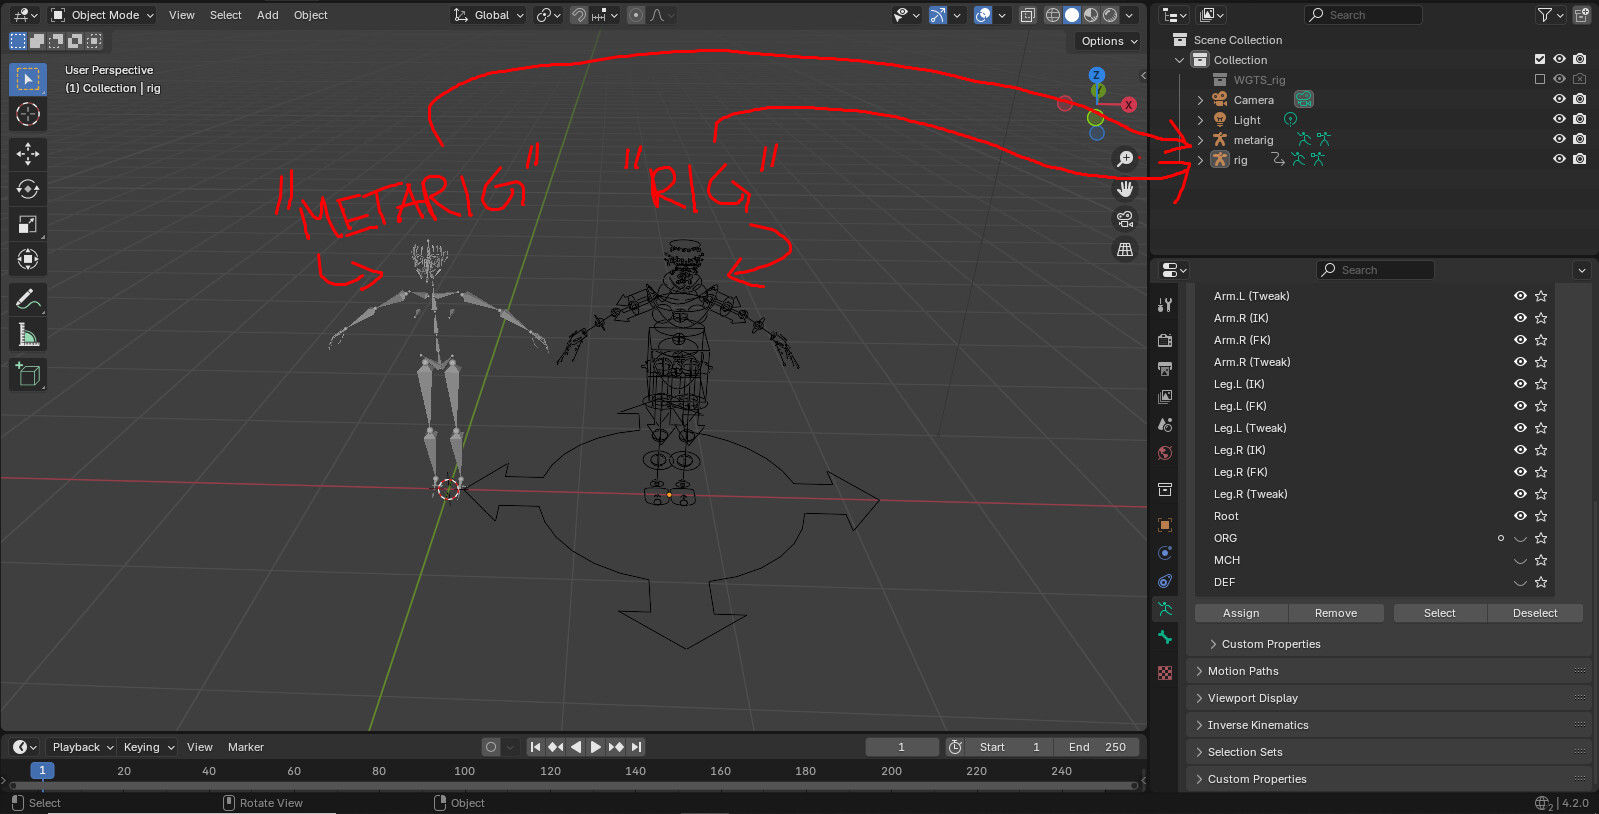1599x814 pixels.
Task: Click the Select Box tool
Action: (28, 78)
